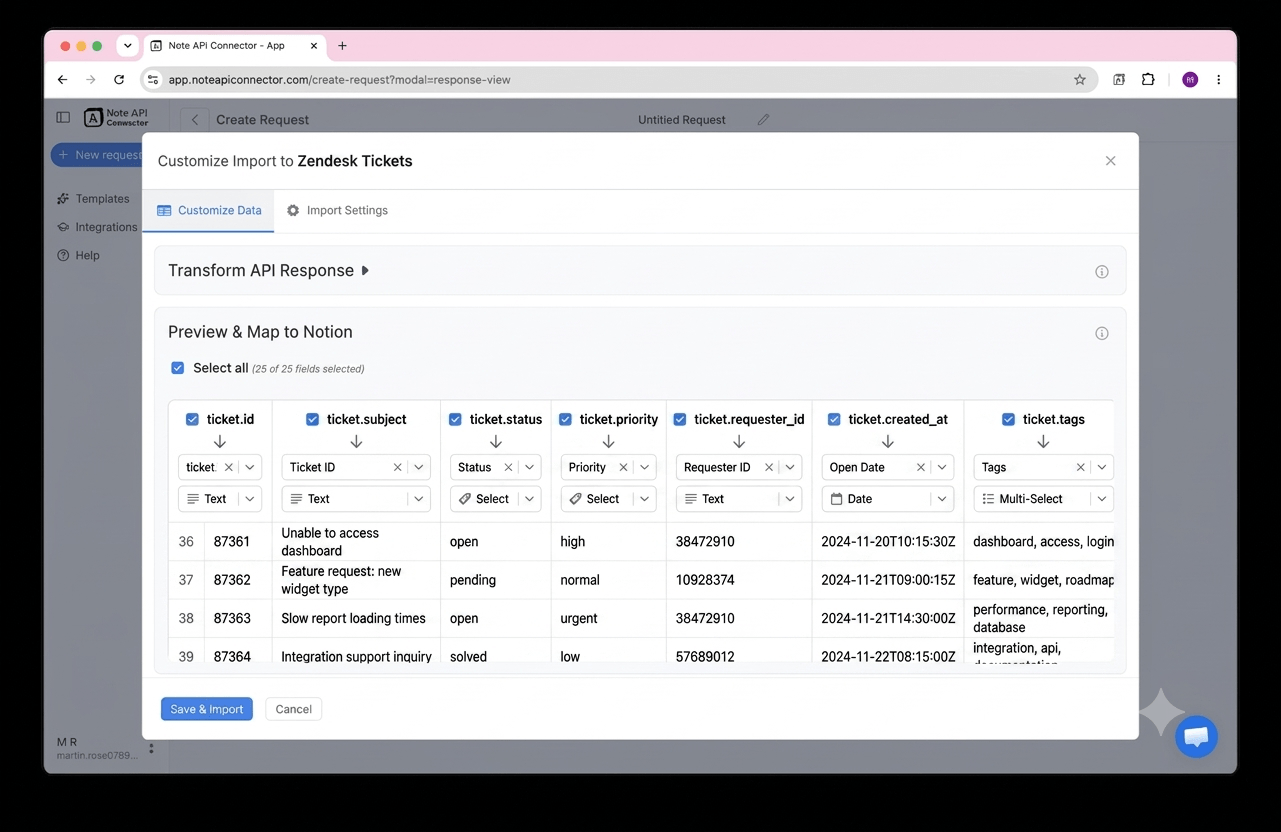Viewport: 1281px width, 832px height.
Task: Open Text type dropdown under ticket.subject
Action: coord(356,498)
